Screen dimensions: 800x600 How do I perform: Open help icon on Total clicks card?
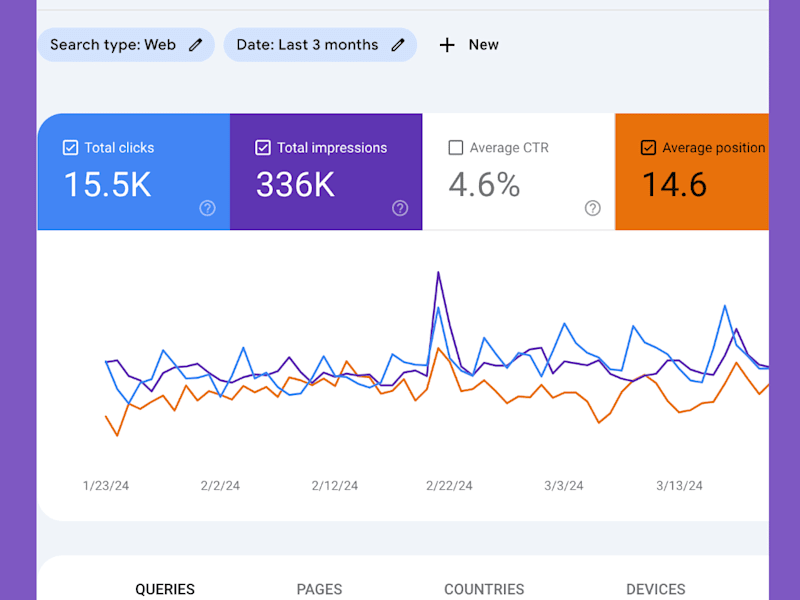point(207,208)
